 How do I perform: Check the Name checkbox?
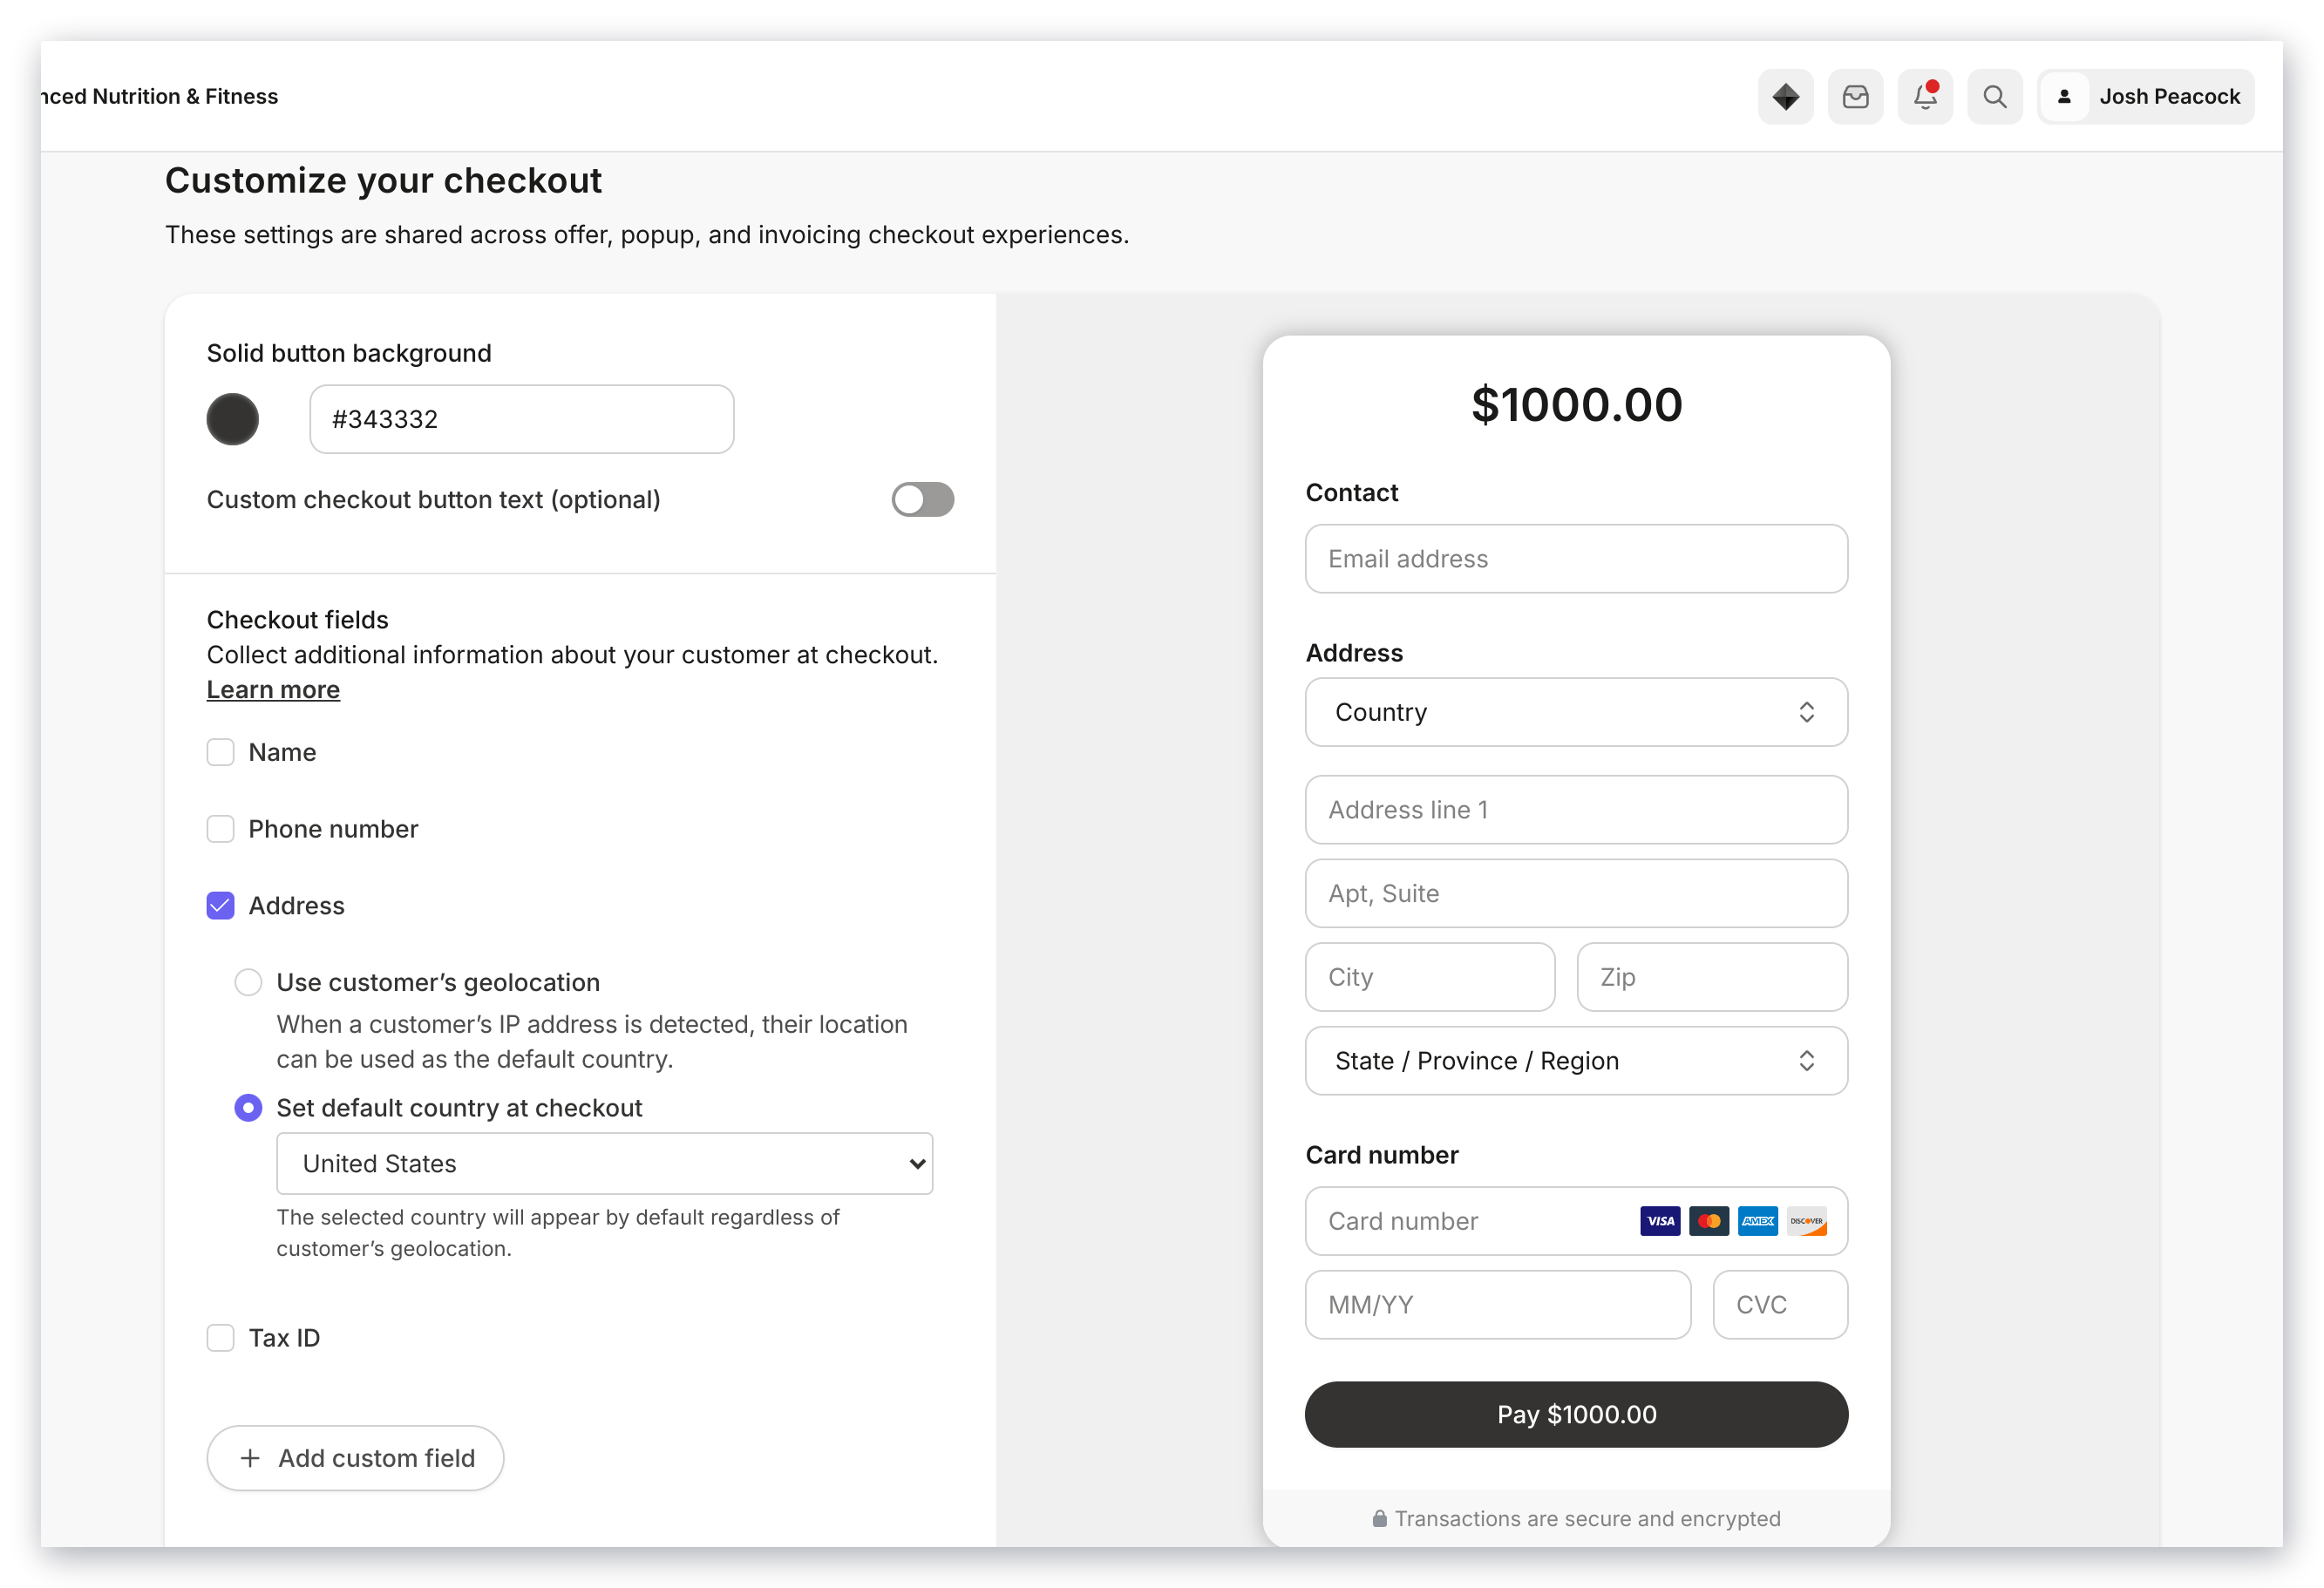click(x=220, y=752)
